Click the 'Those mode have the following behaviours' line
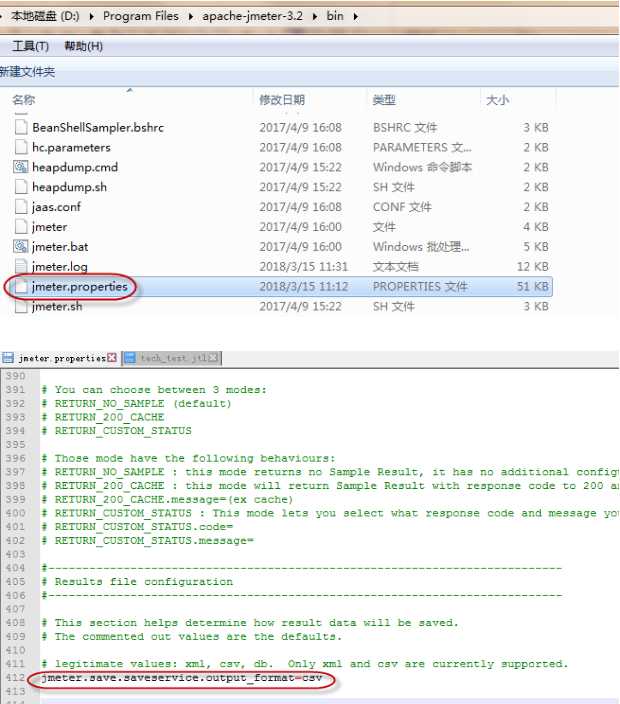 pyautogui.click(x=189, y=458)
